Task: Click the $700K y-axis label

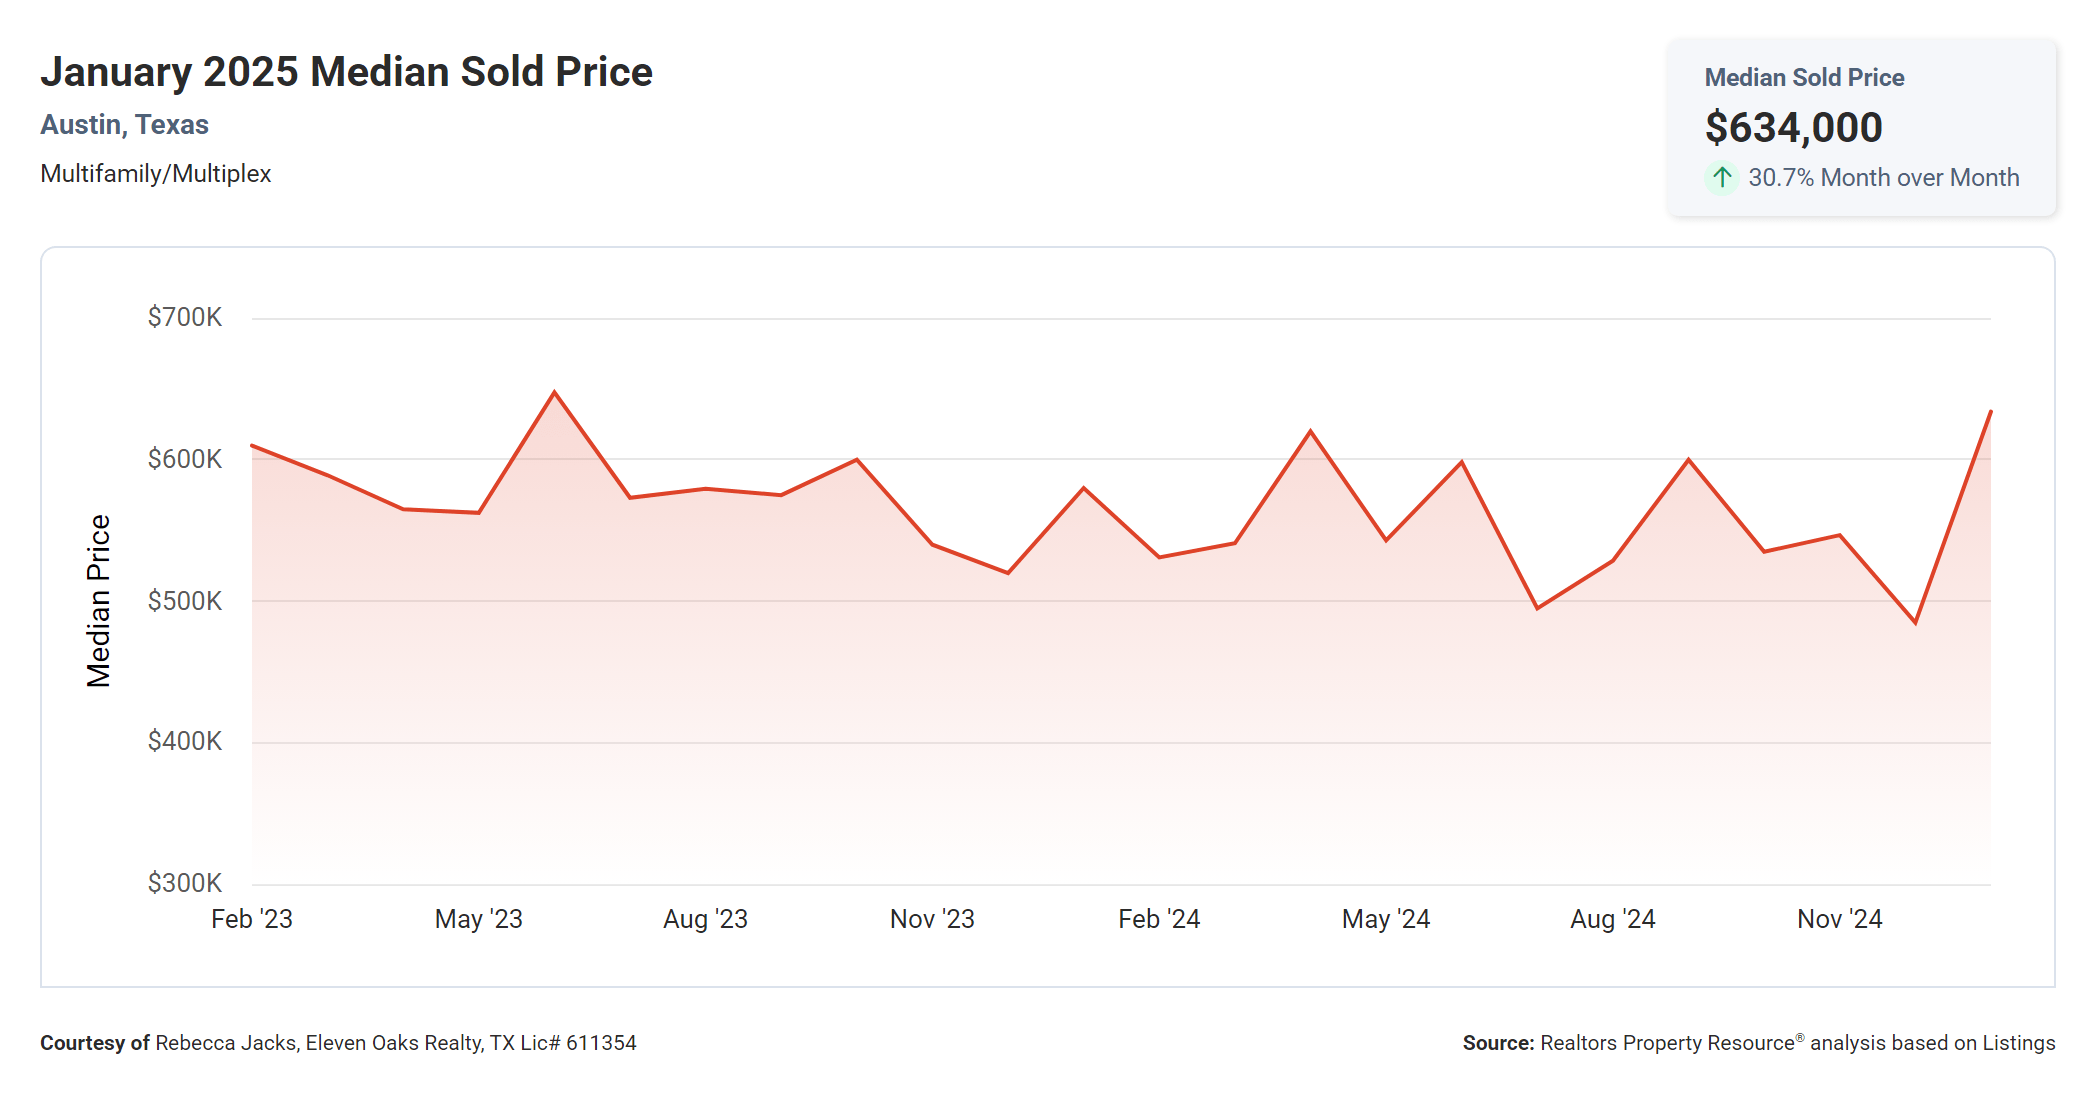Action: pyautogui.click(x=185, y=317)
